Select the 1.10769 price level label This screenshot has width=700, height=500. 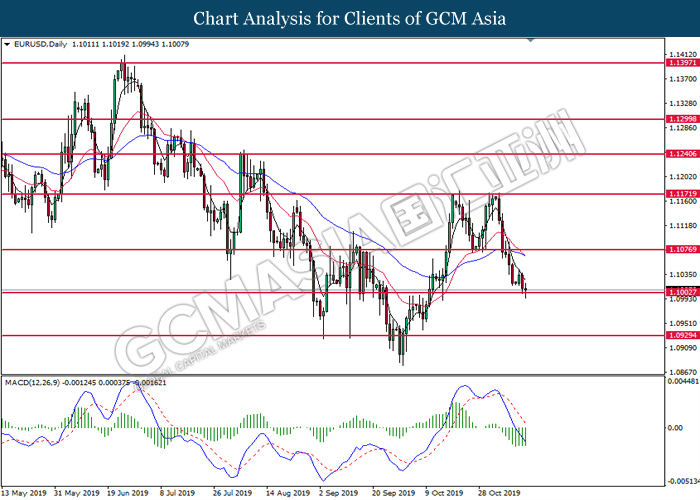coord(683,250)
